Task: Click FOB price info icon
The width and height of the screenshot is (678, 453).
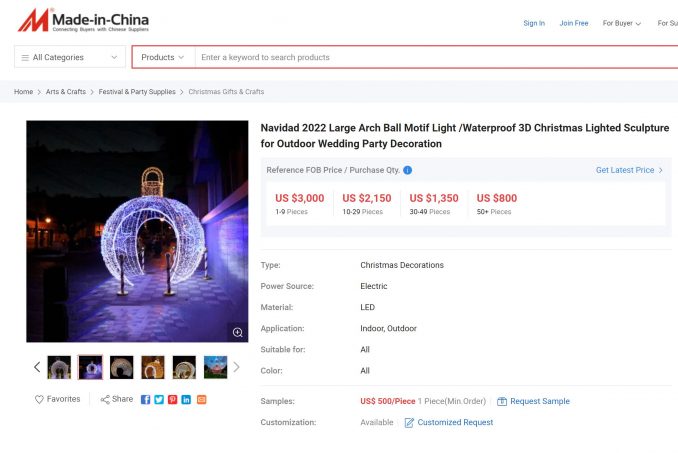Action: 408,170
